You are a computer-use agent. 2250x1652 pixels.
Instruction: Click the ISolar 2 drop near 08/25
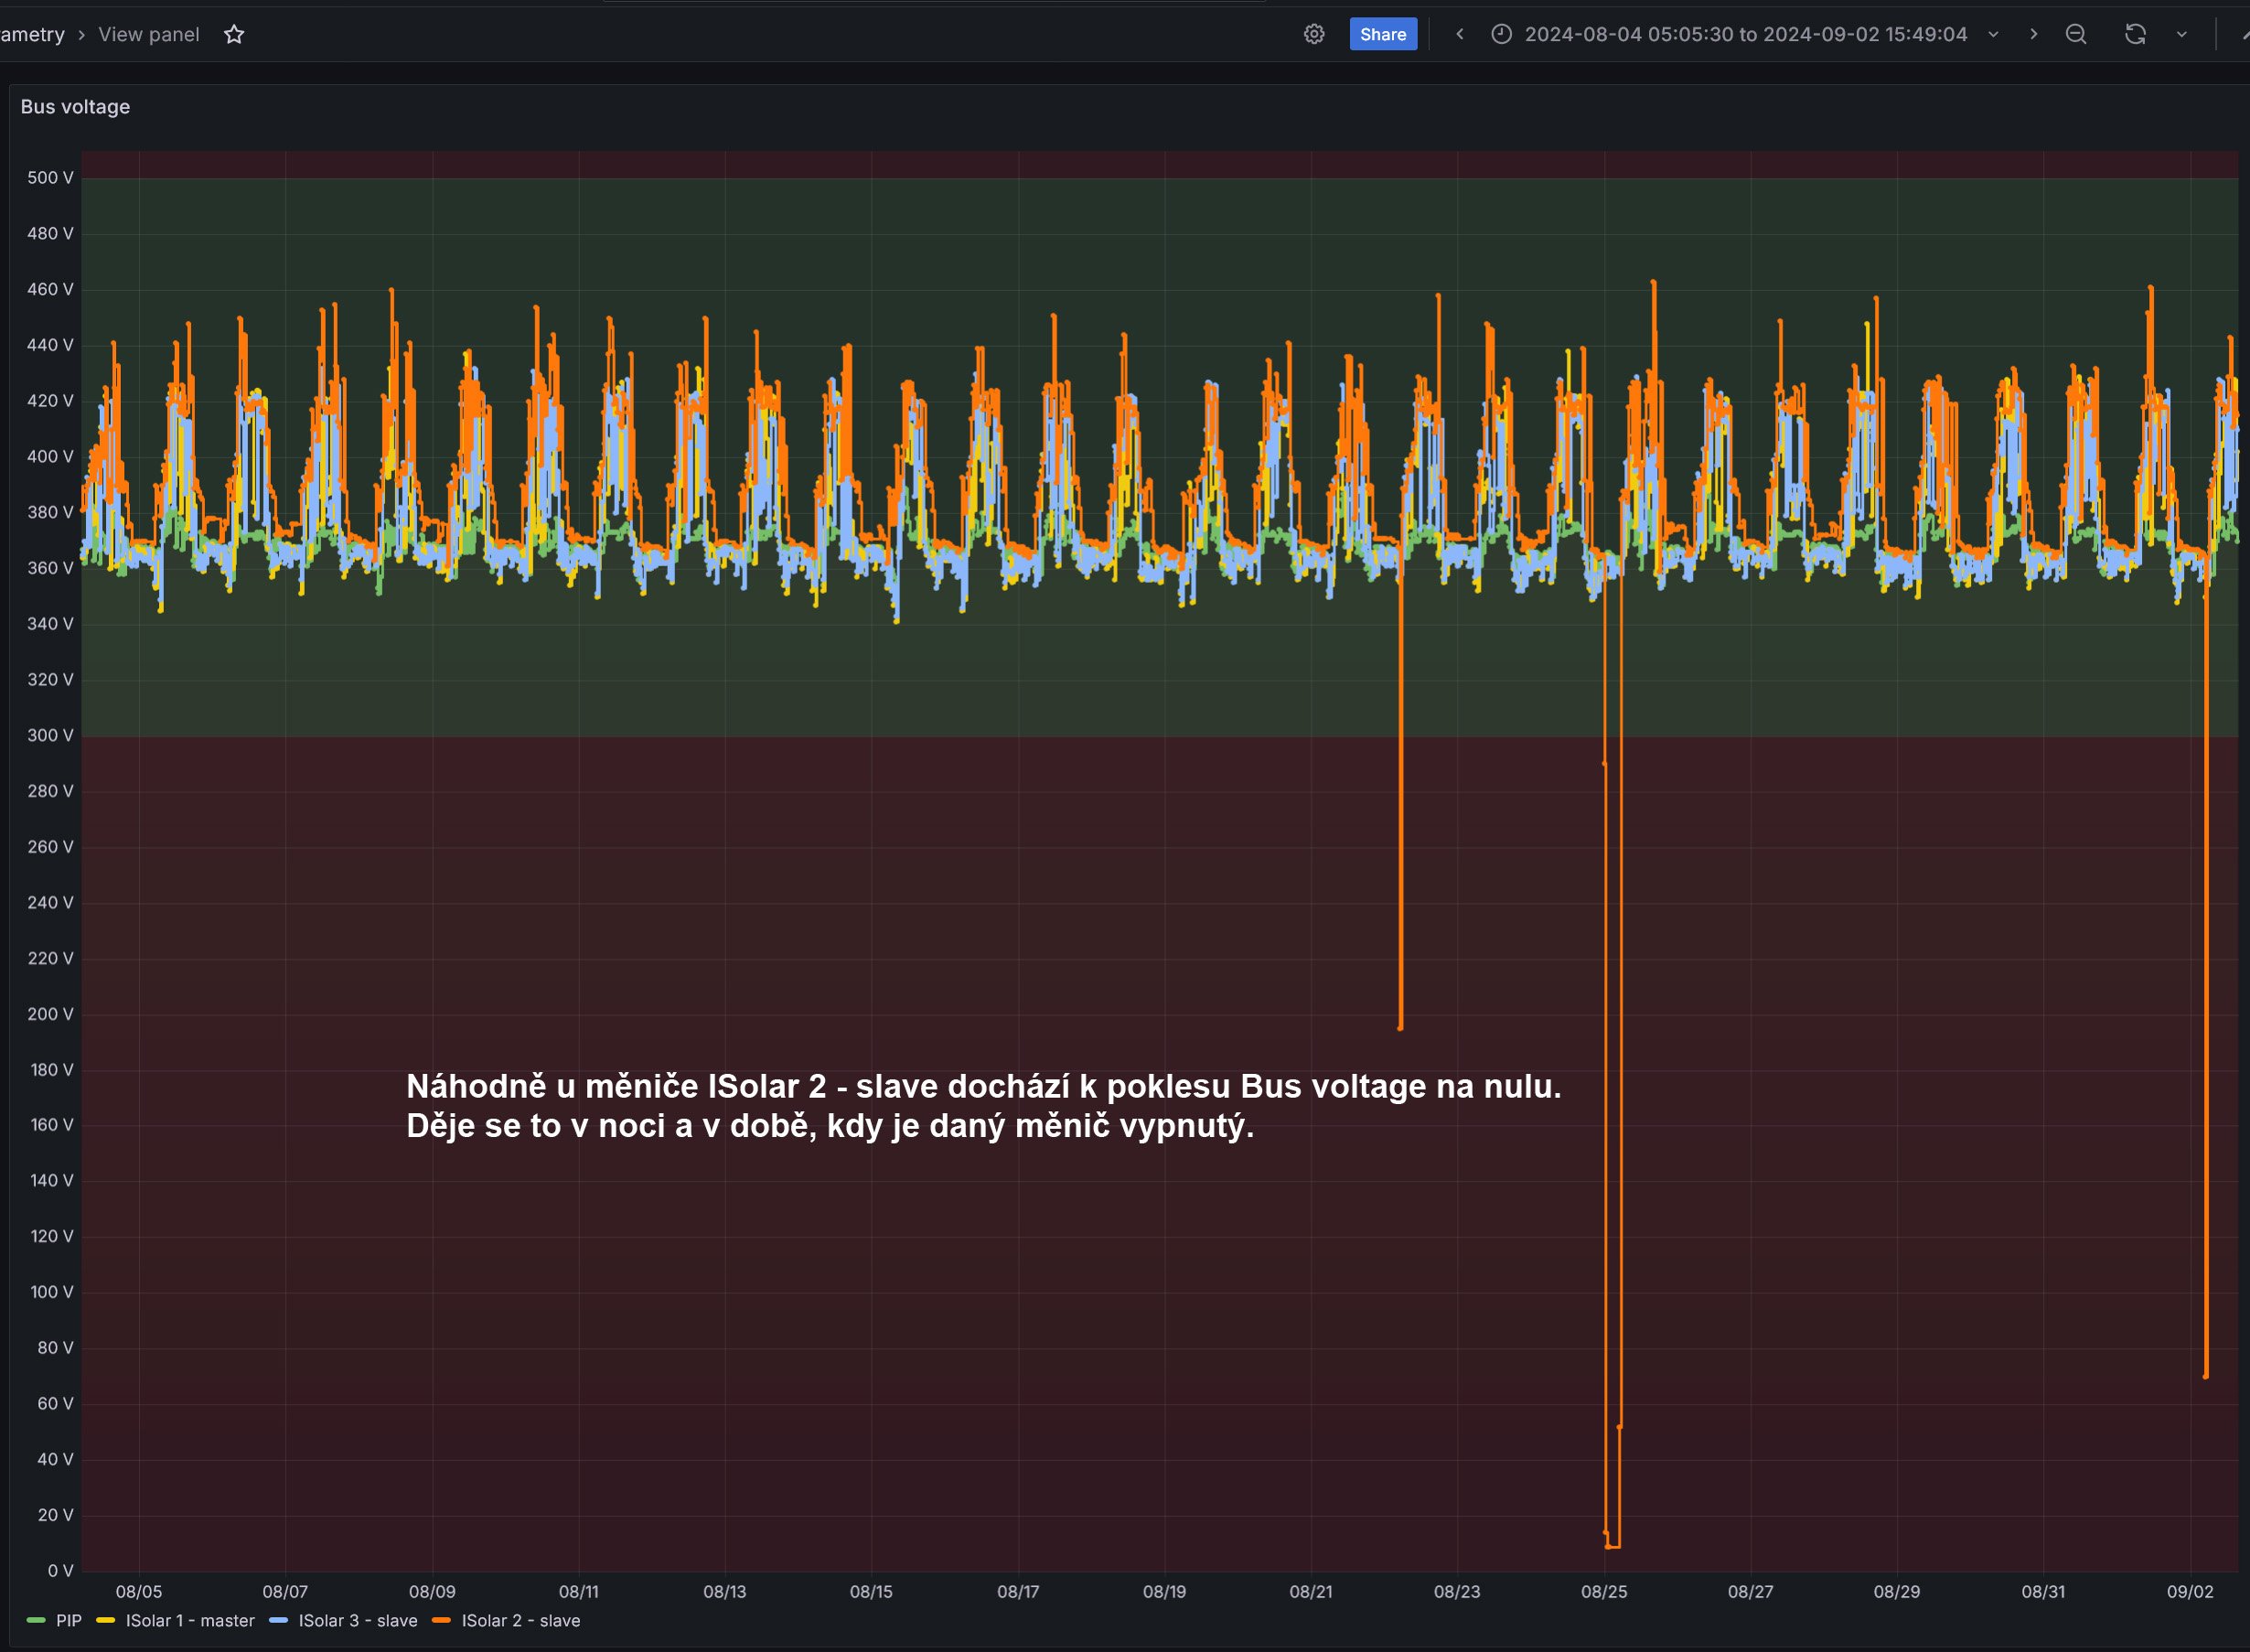pyautogui.click(x=1606, y=1200)
